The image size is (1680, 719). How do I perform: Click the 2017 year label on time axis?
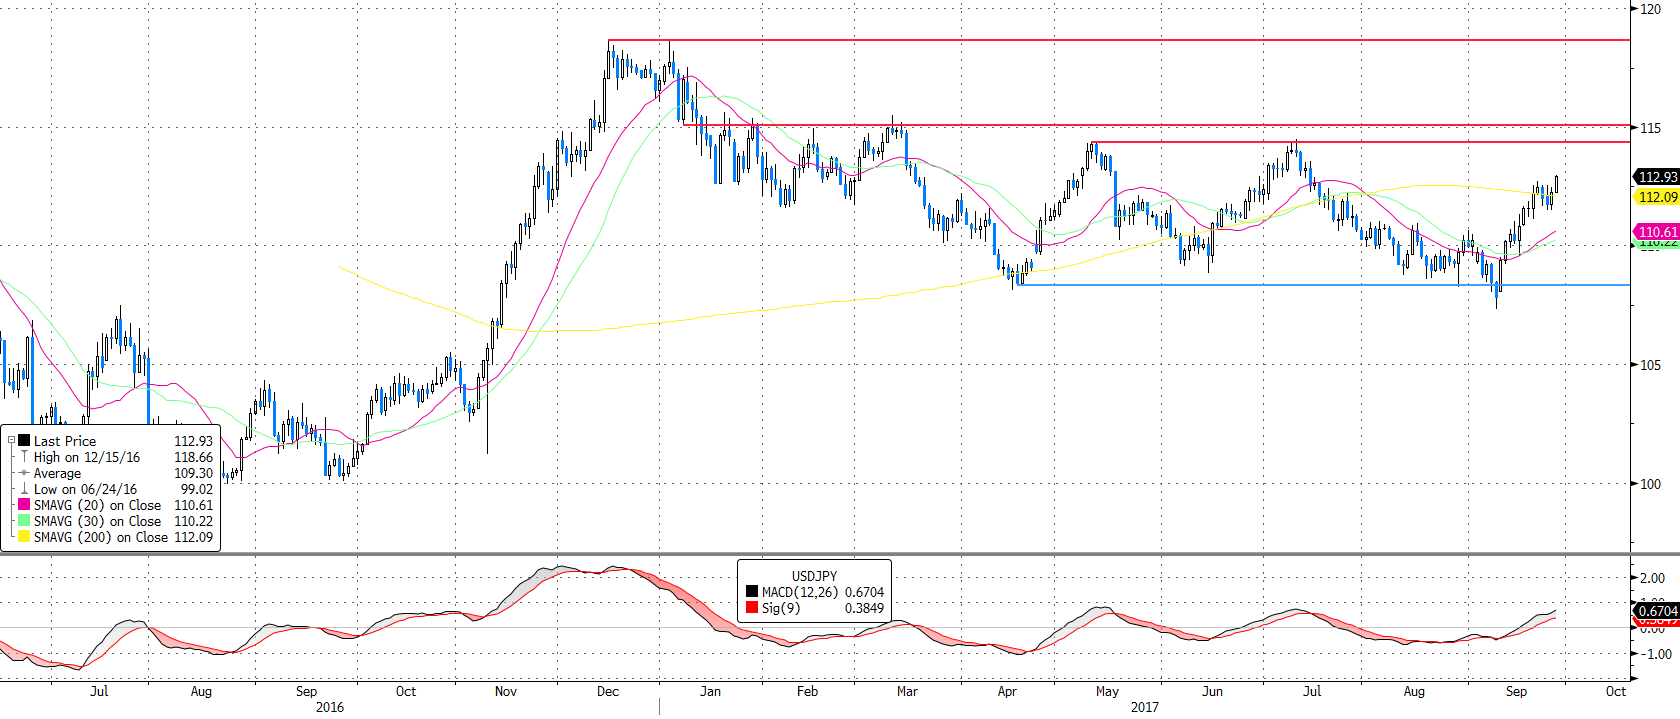(x=1144, y=707)
